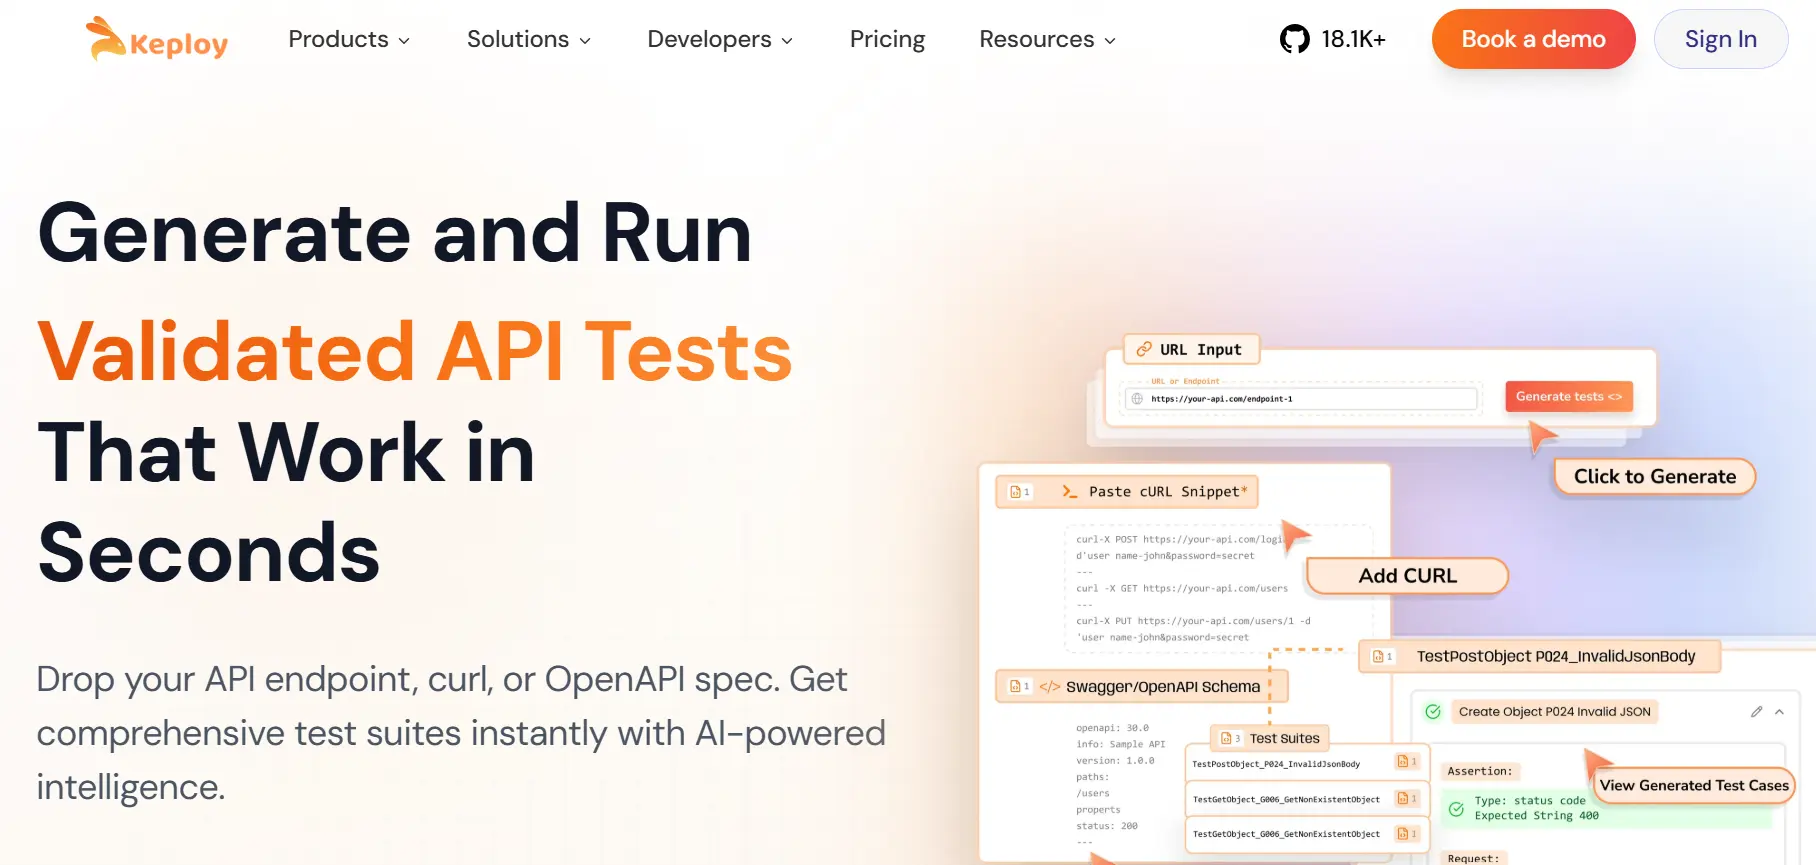1816x865 pixels.
Task: Click the Create Object P024 Invalid JSON title
Action: coord(1554,711)
